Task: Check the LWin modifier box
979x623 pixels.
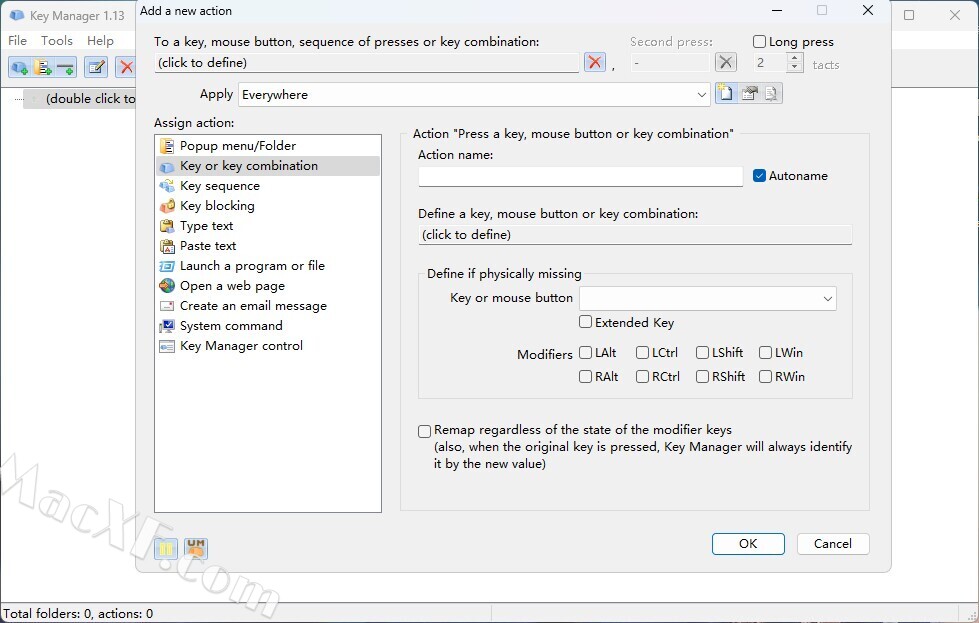Action: pos(765,353)
